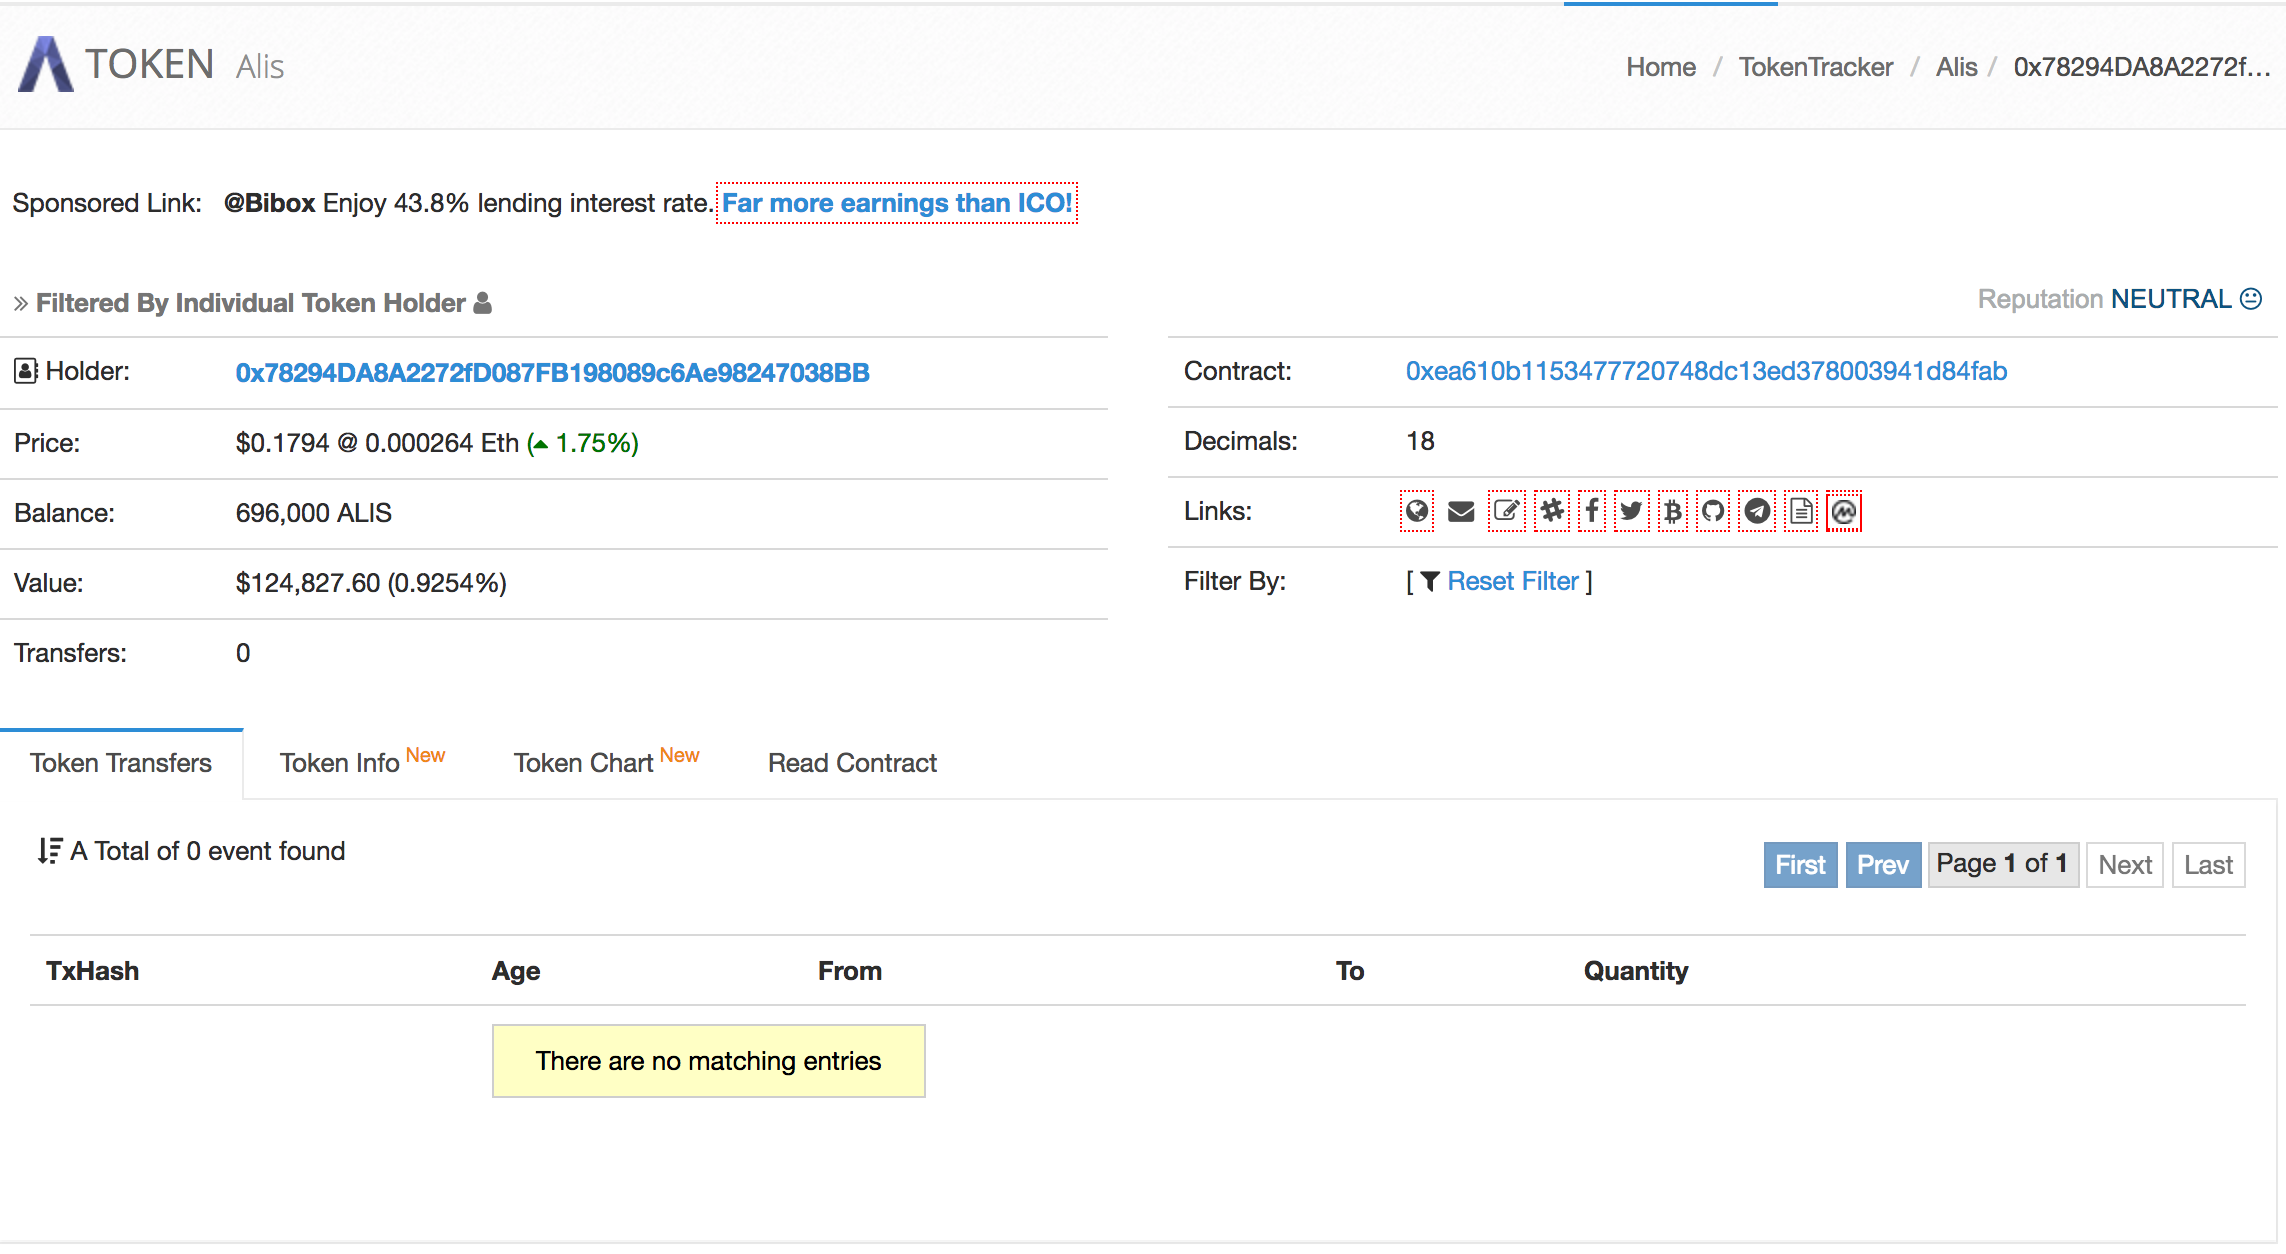Click the CoinMarketCap icon link
2286x1254 pixels.
(1843, 511)
